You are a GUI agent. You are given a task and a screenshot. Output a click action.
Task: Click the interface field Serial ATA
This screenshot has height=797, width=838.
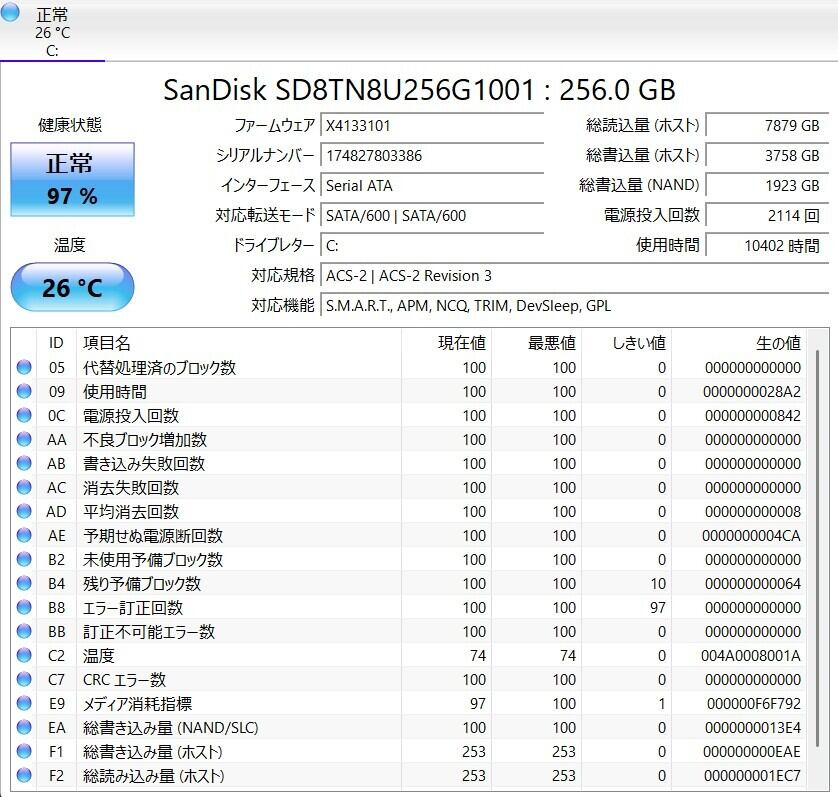coord(432,185)
